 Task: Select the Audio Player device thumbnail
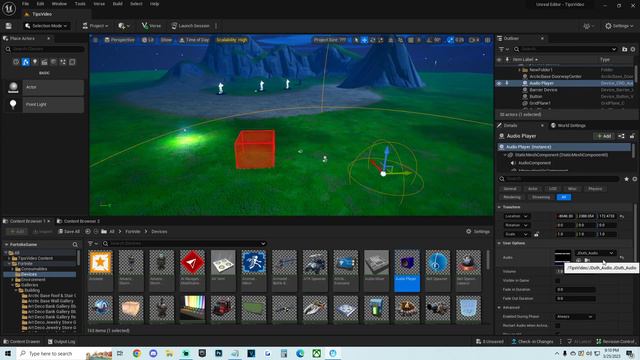point(407,271)
